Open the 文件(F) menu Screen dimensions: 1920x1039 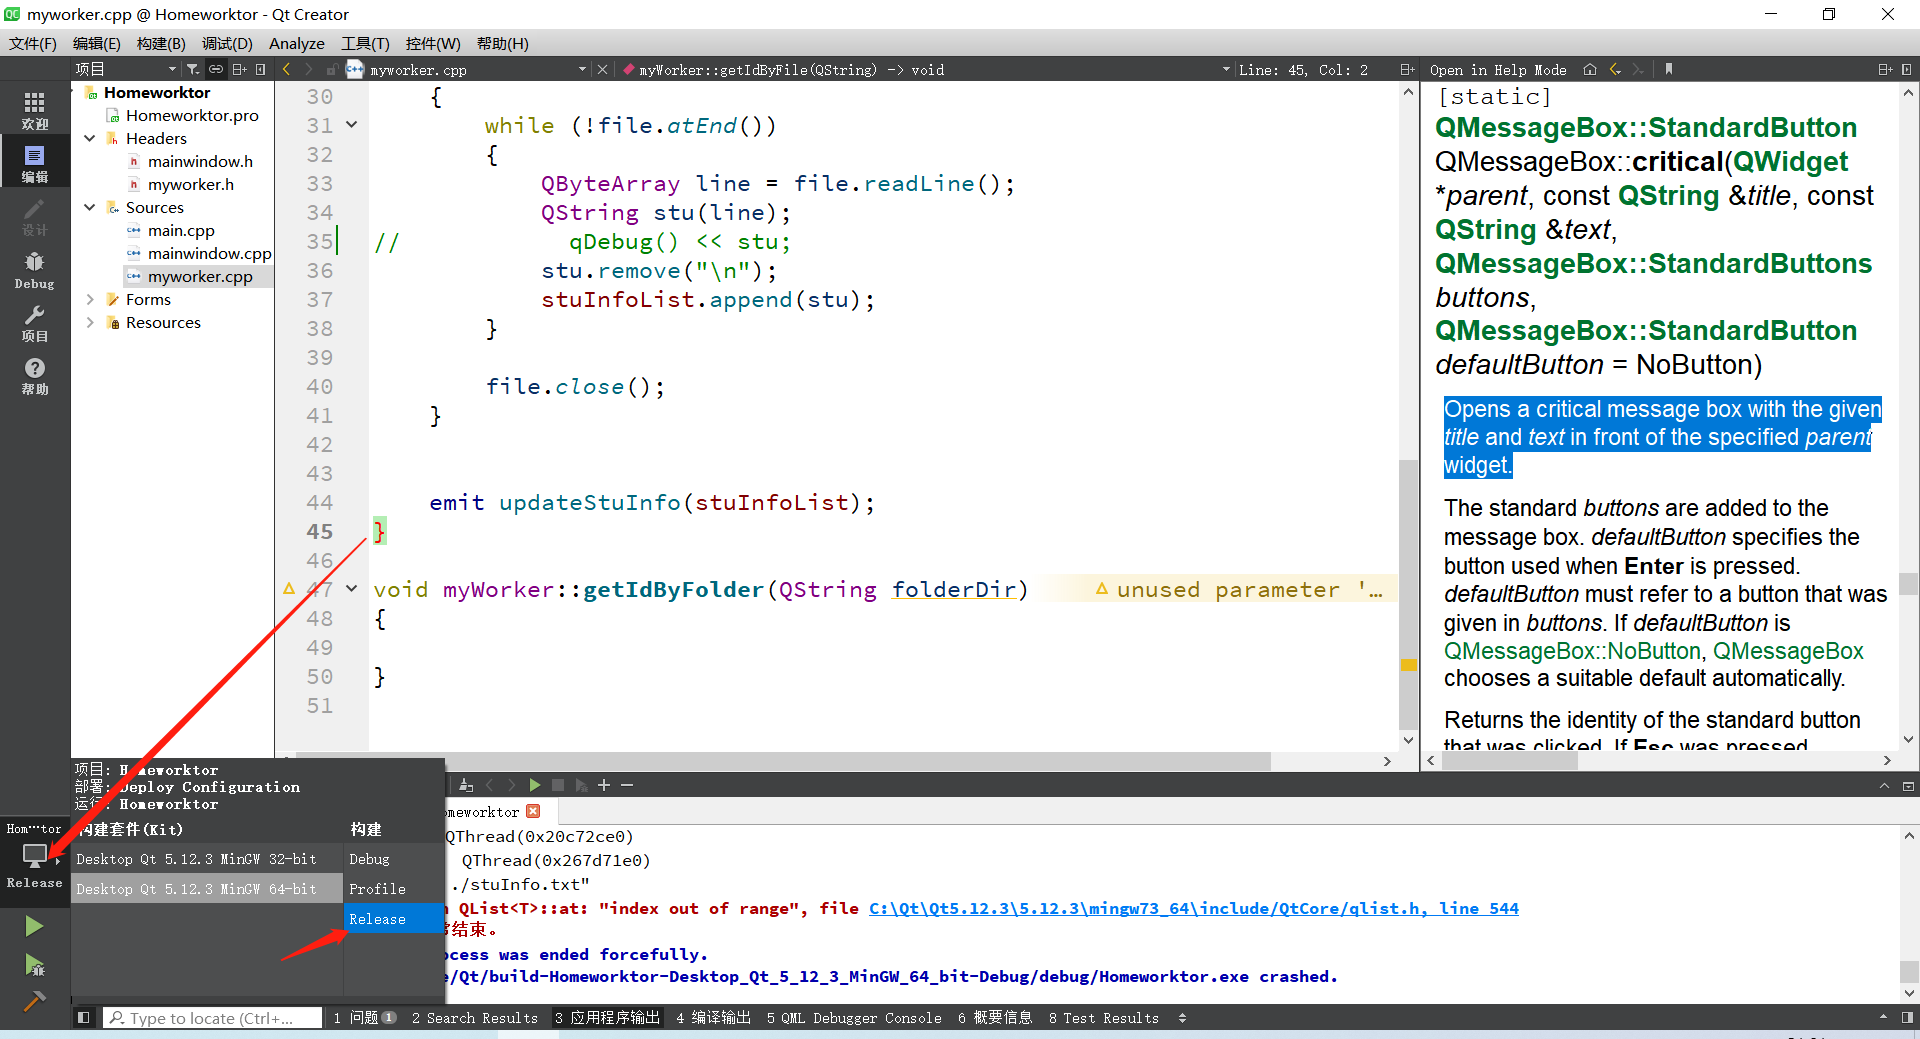tap(33, 43)
